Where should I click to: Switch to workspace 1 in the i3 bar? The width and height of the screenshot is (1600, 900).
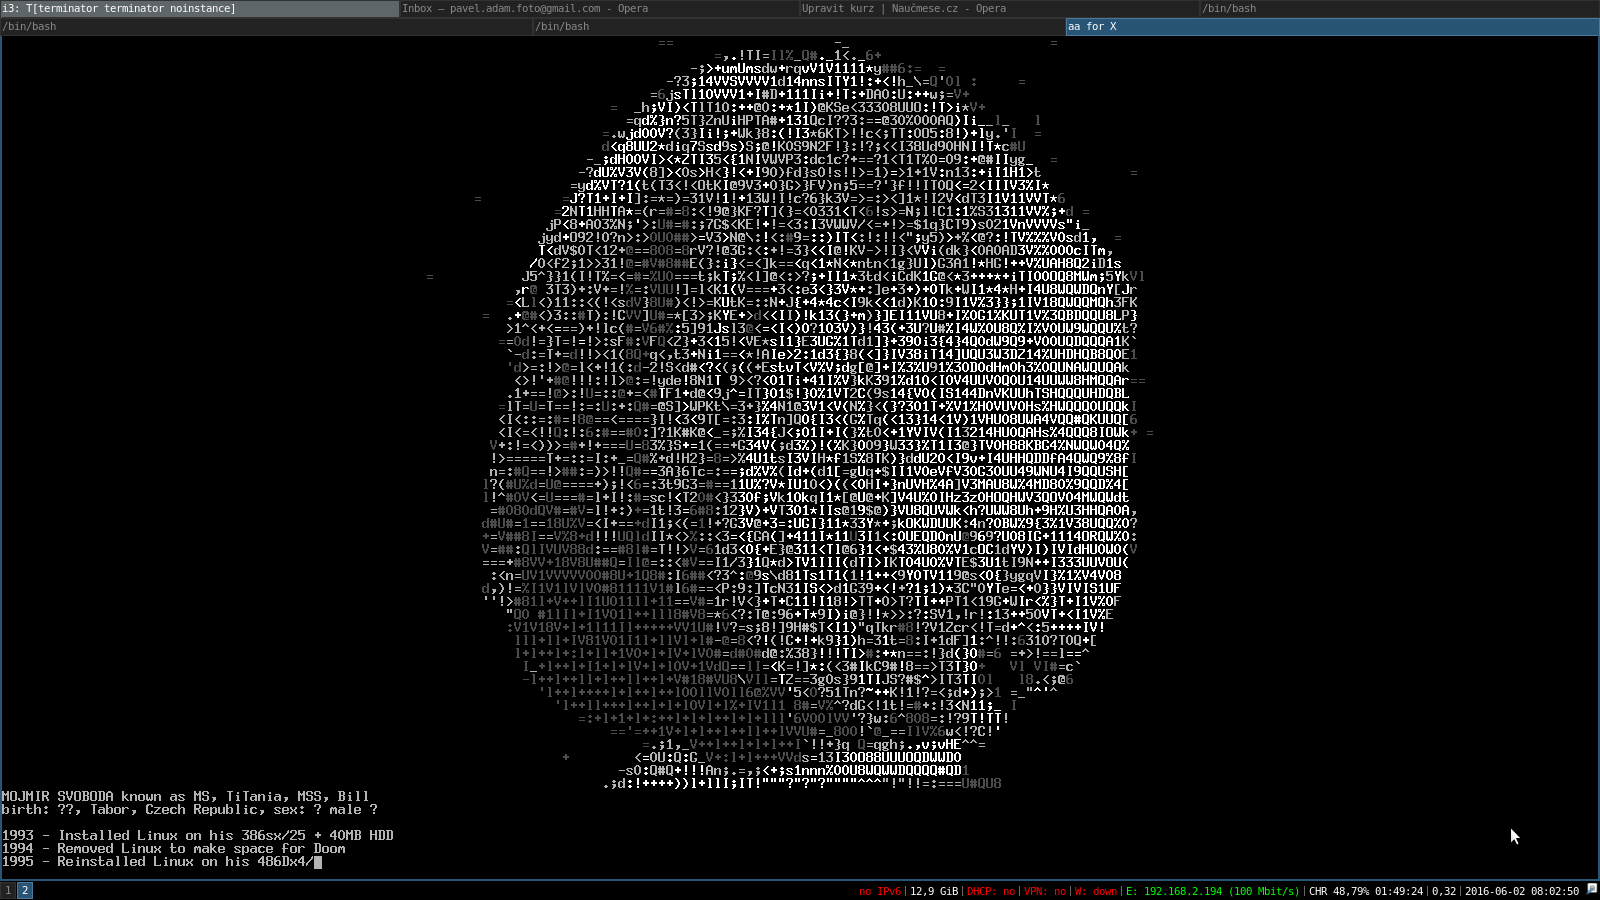pos(8,890)
